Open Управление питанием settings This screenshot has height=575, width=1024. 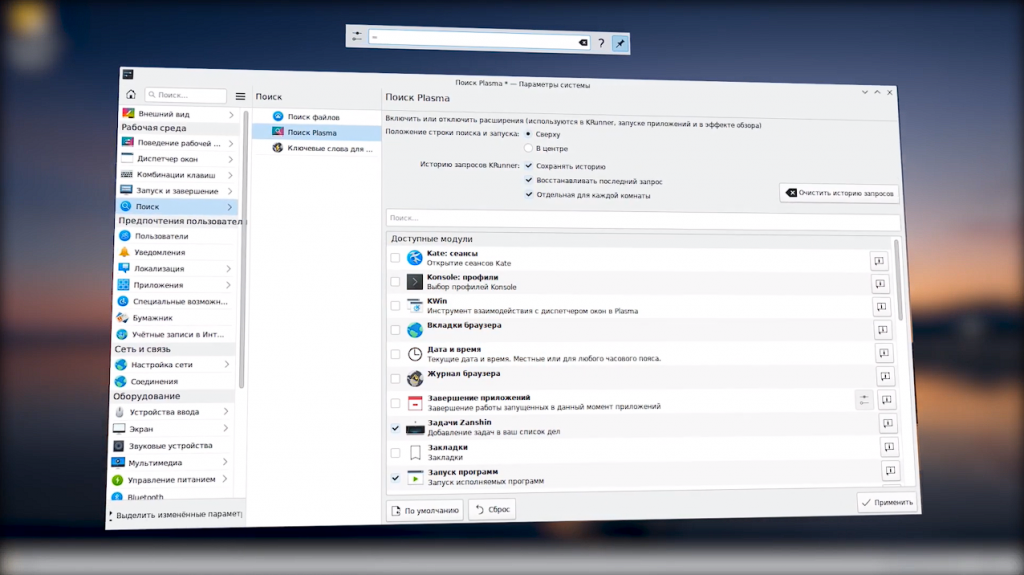(x=172, y=480)
